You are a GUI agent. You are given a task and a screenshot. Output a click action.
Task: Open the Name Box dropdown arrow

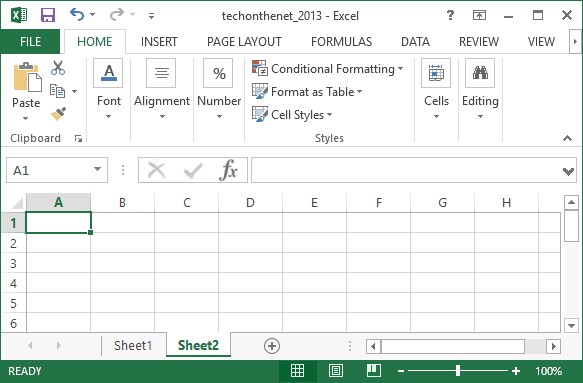point(97,170)
